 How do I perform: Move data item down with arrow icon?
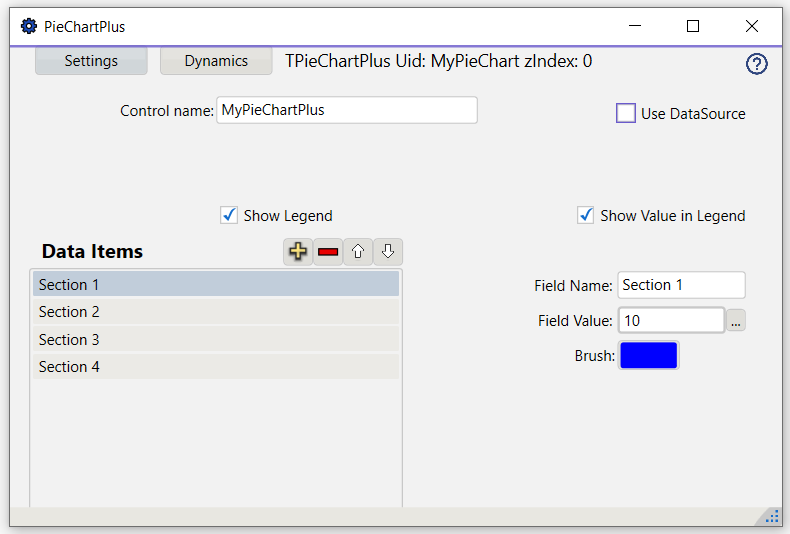tap(388, 251)
